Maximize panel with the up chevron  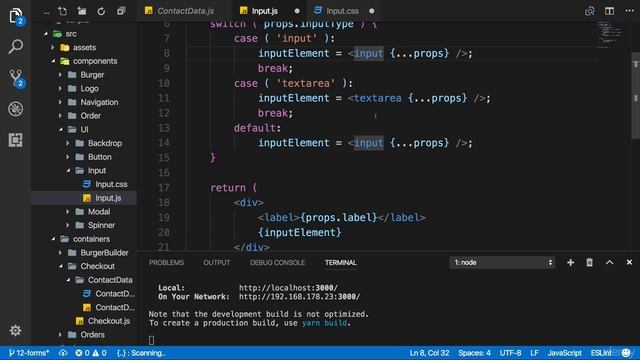tap(609, 262)
